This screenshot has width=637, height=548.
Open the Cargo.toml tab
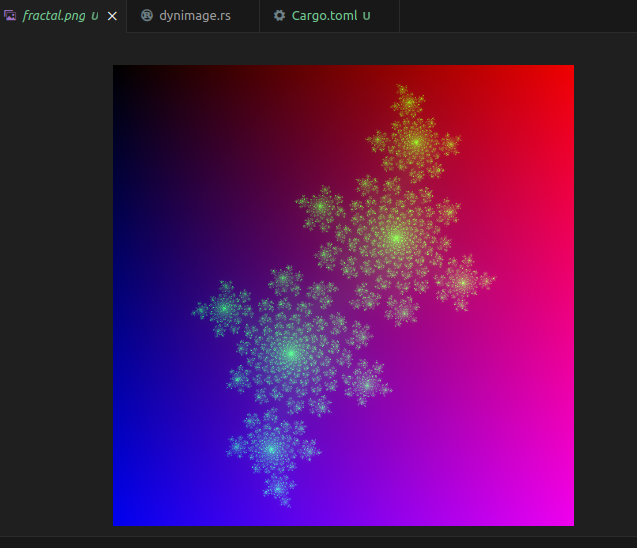[331, 16]
